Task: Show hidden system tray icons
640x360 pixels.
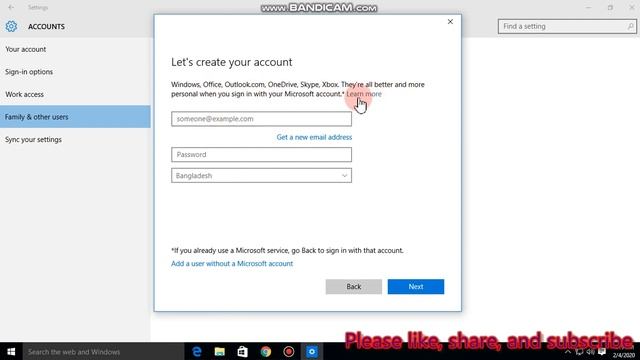Action: click(568, 352)
